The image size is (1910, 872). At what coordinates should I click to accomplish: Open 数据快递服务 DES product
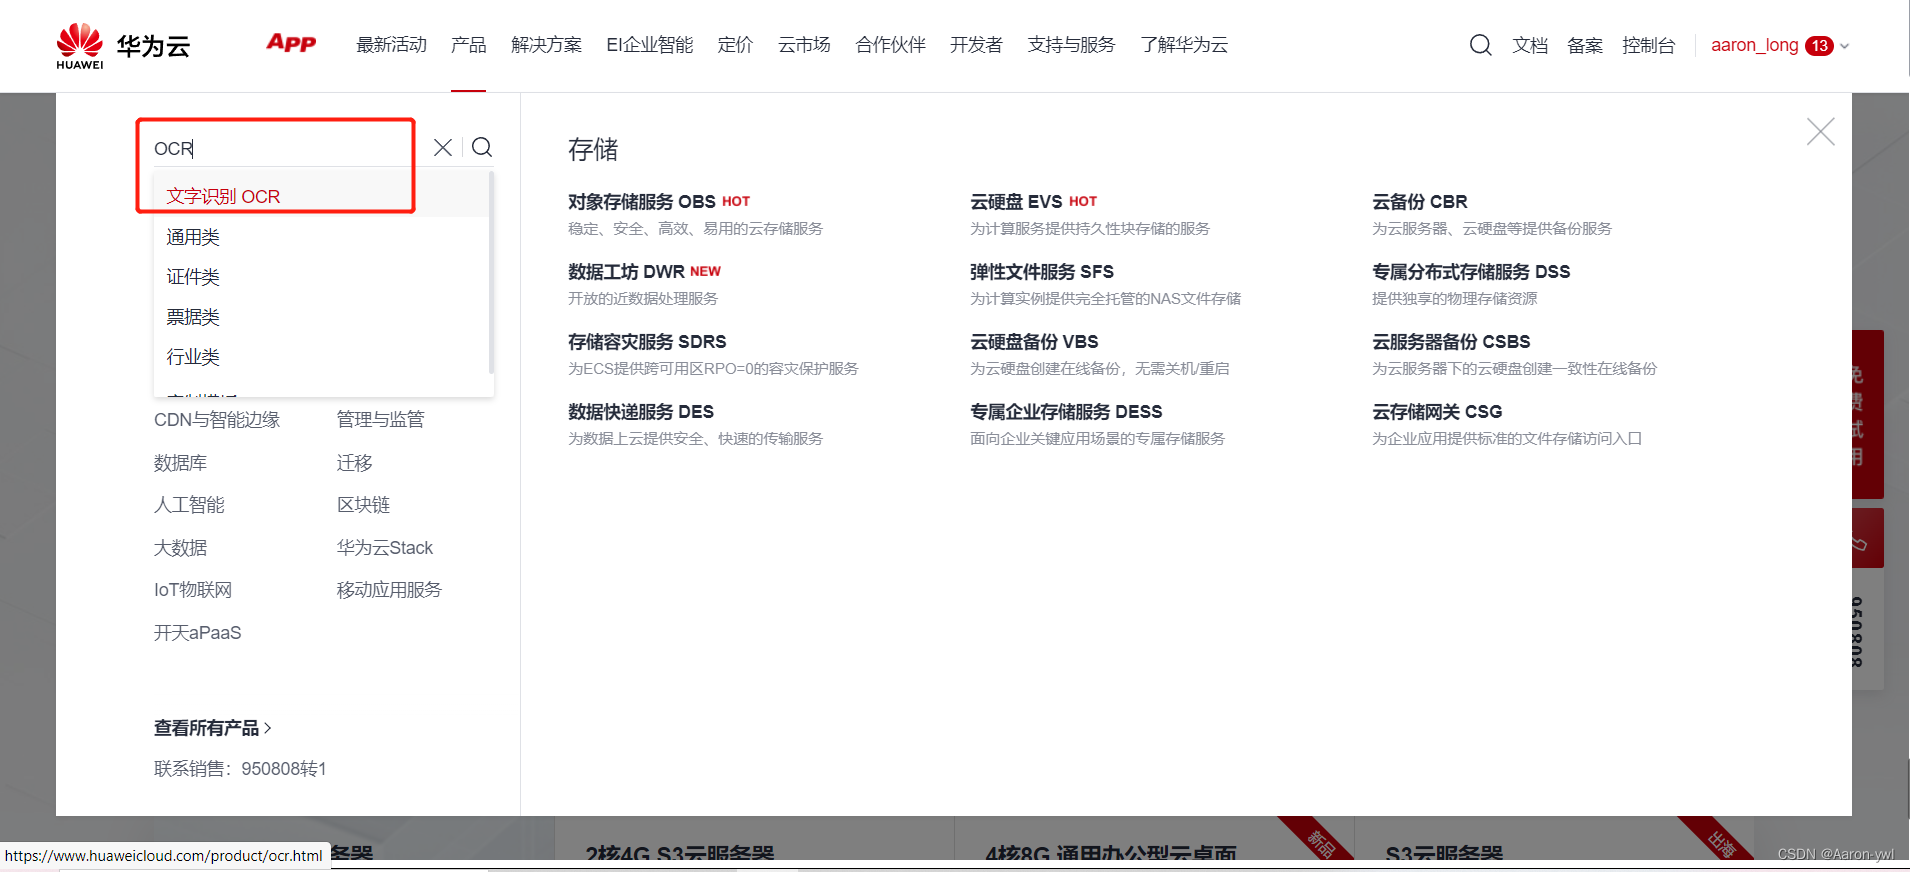click(641, 412)
